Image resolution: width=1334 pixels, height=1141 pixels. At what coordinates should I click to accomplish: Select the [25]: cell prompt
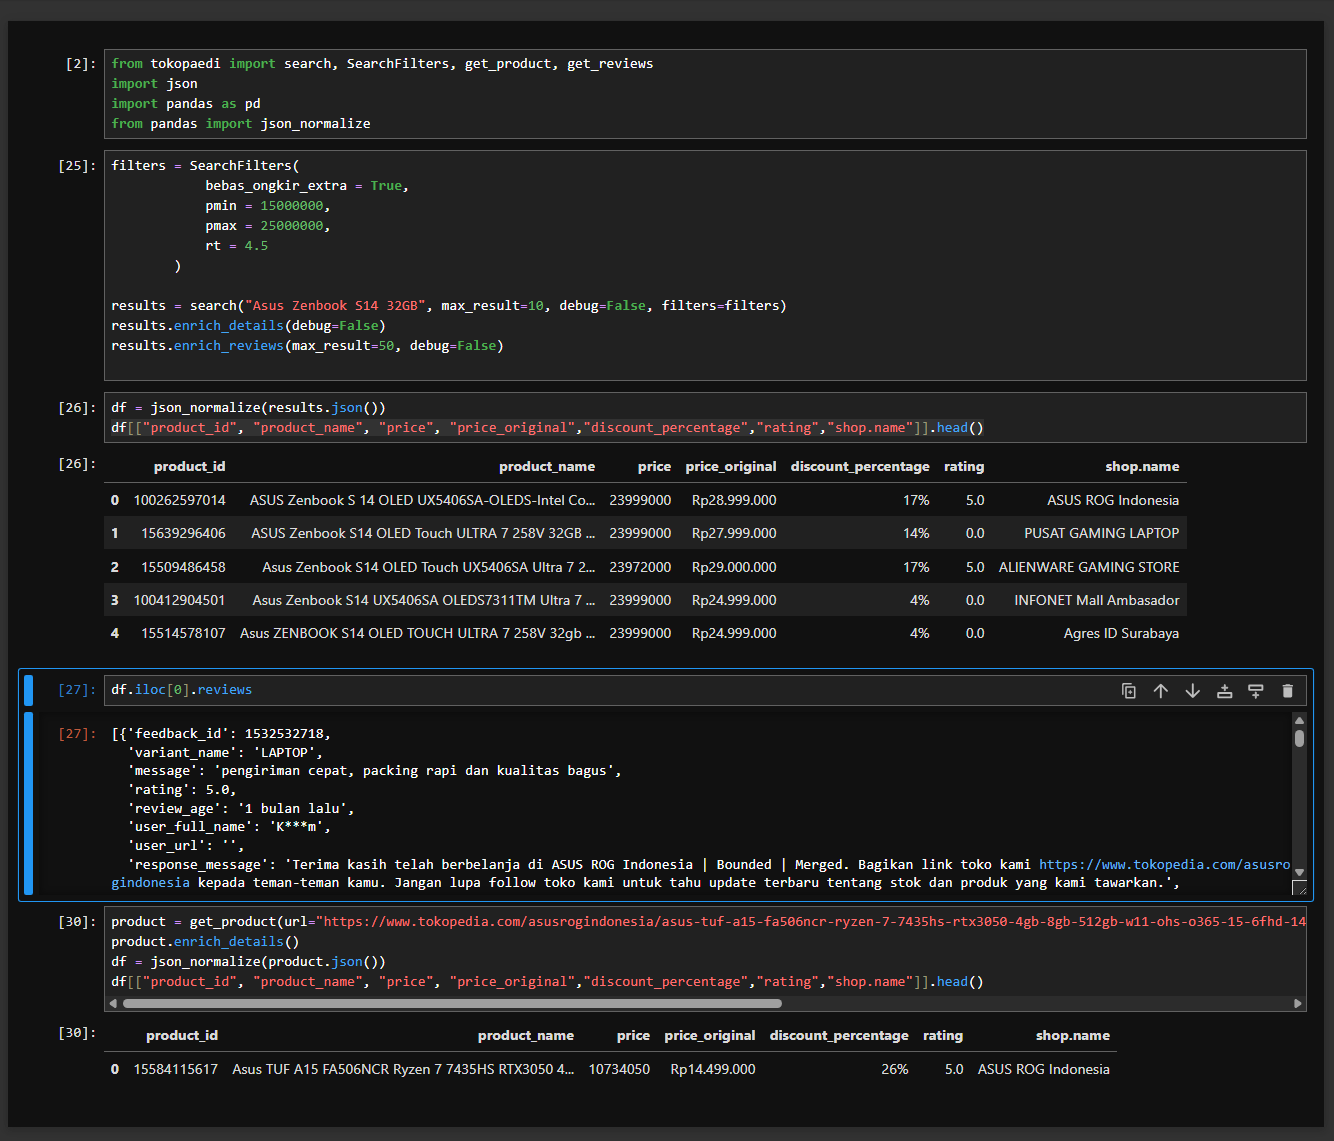click(x=77, y=166)
